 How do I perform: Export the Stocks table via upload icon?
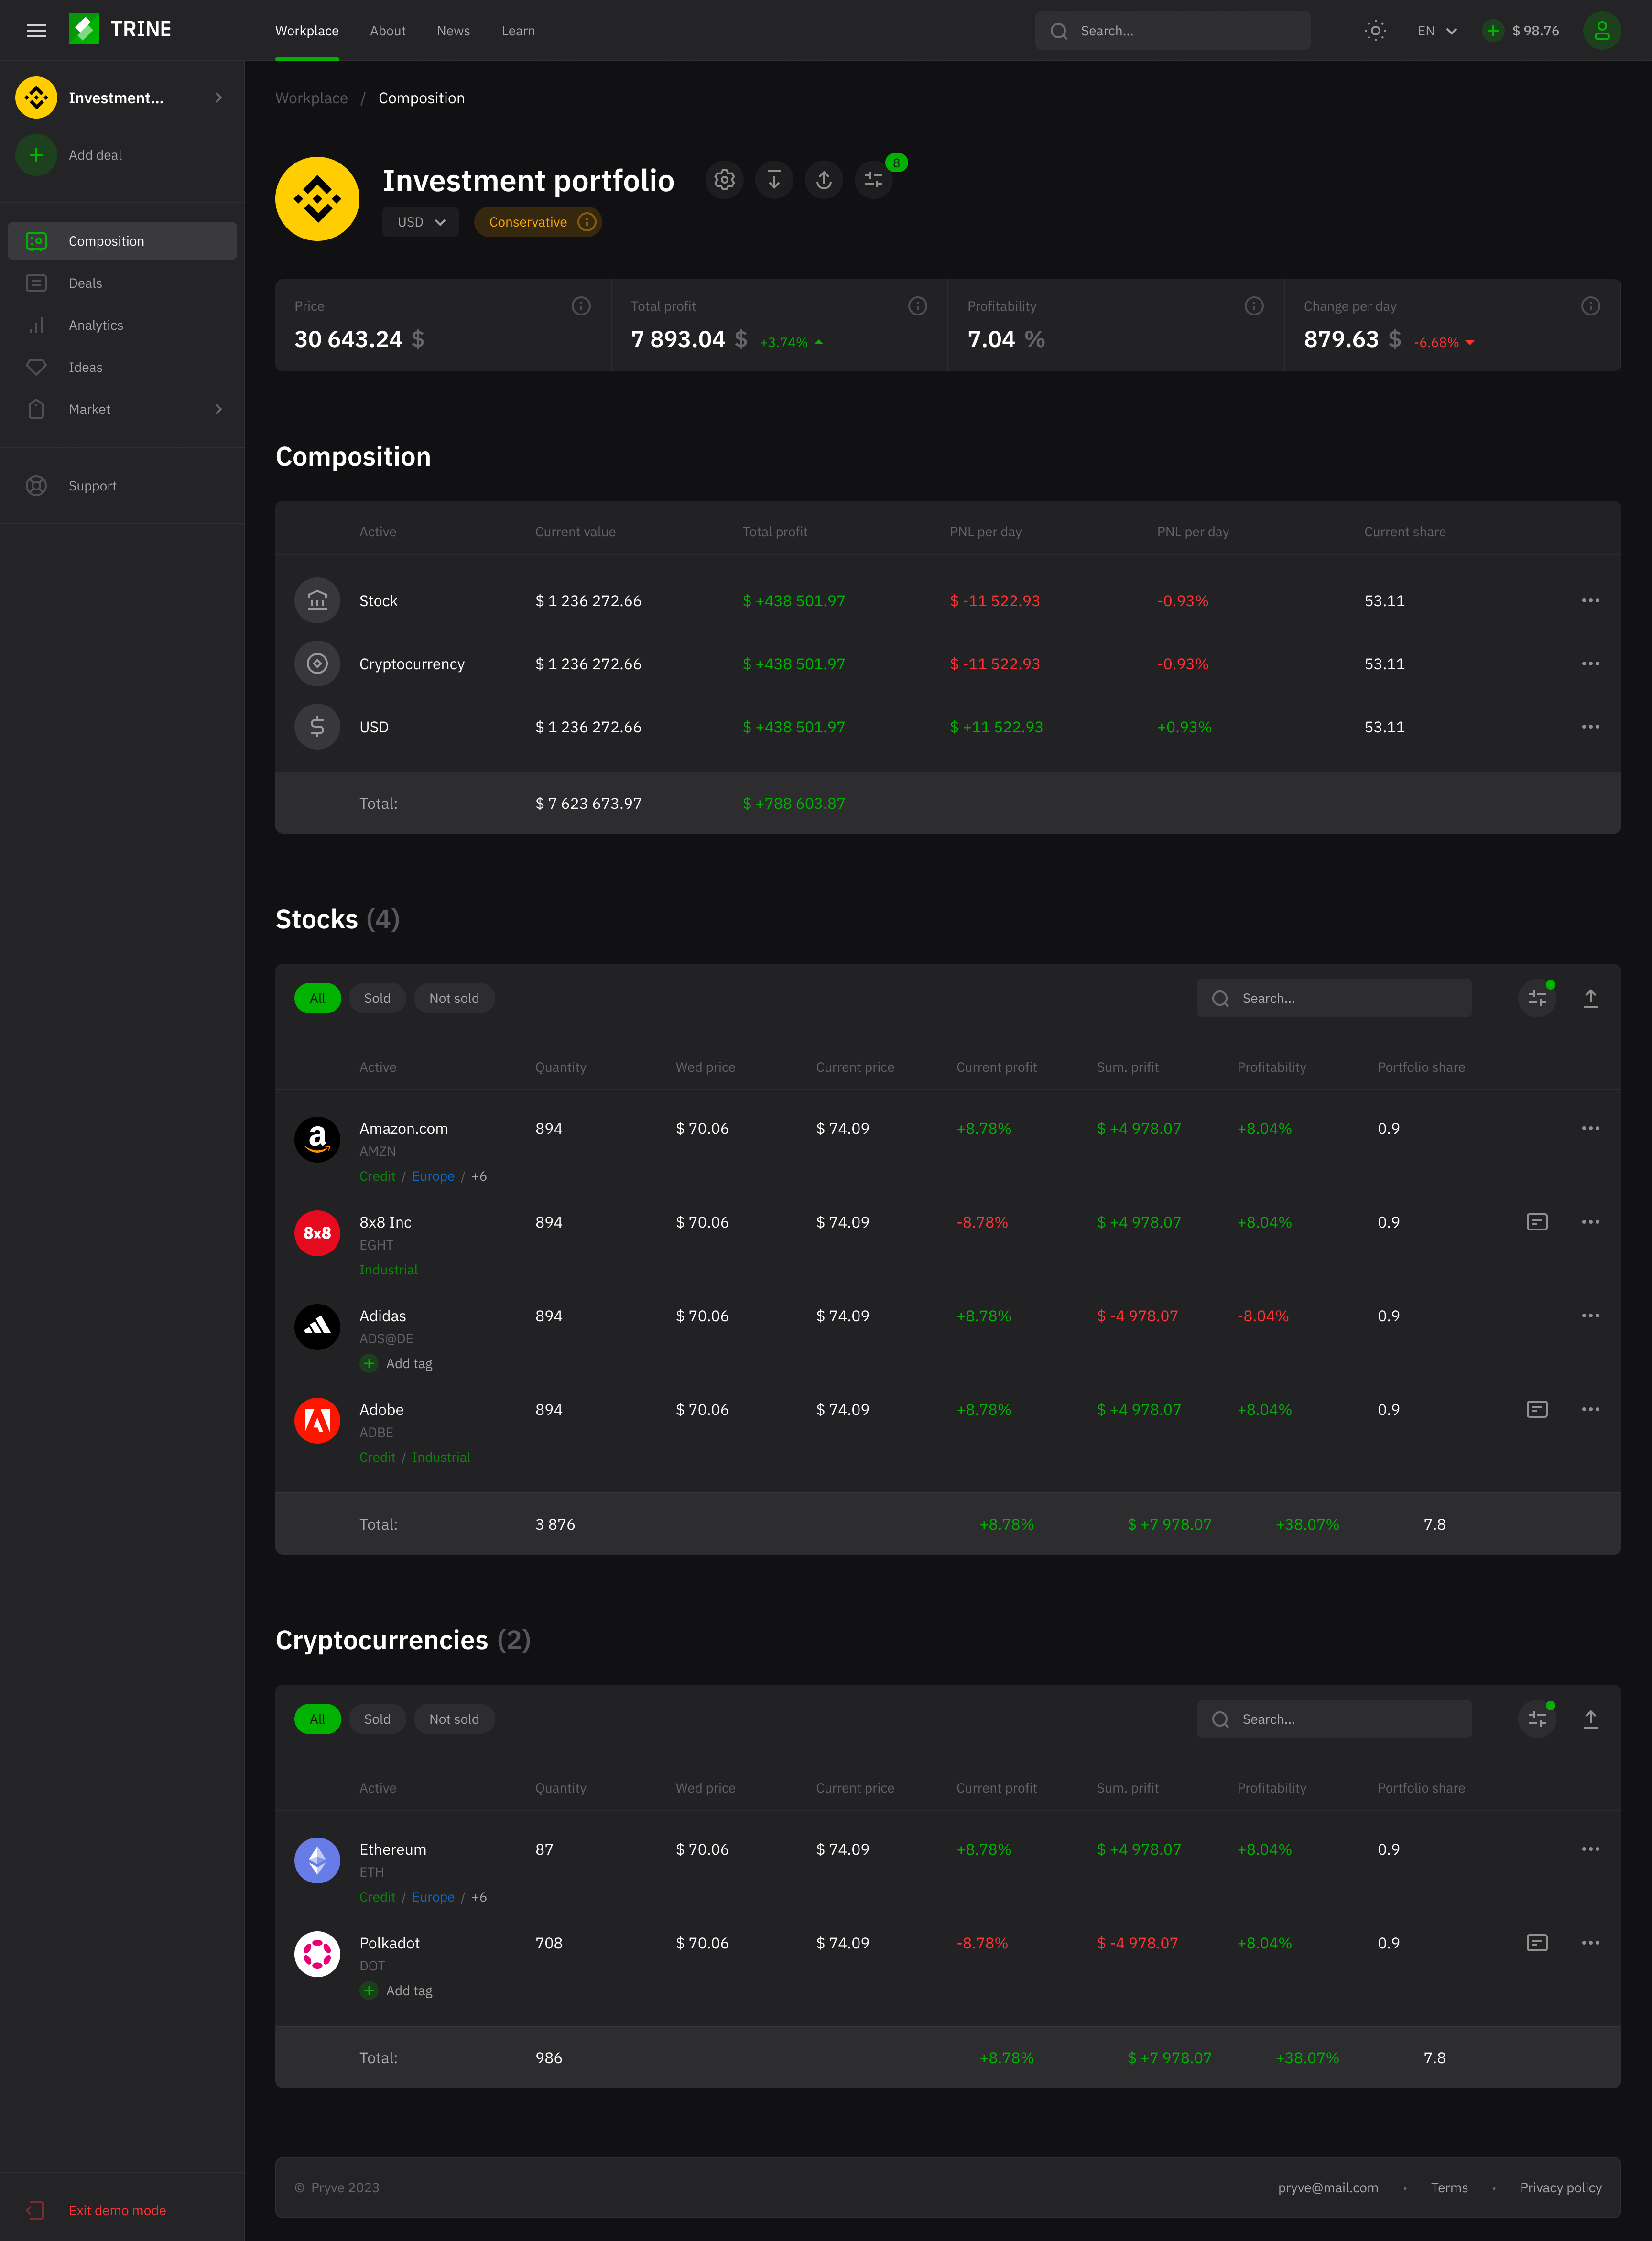click(1590, 998)
